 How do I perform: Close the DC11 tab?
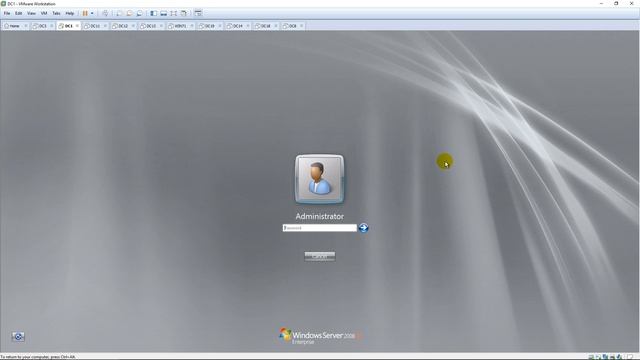click(x=105, y=26)
